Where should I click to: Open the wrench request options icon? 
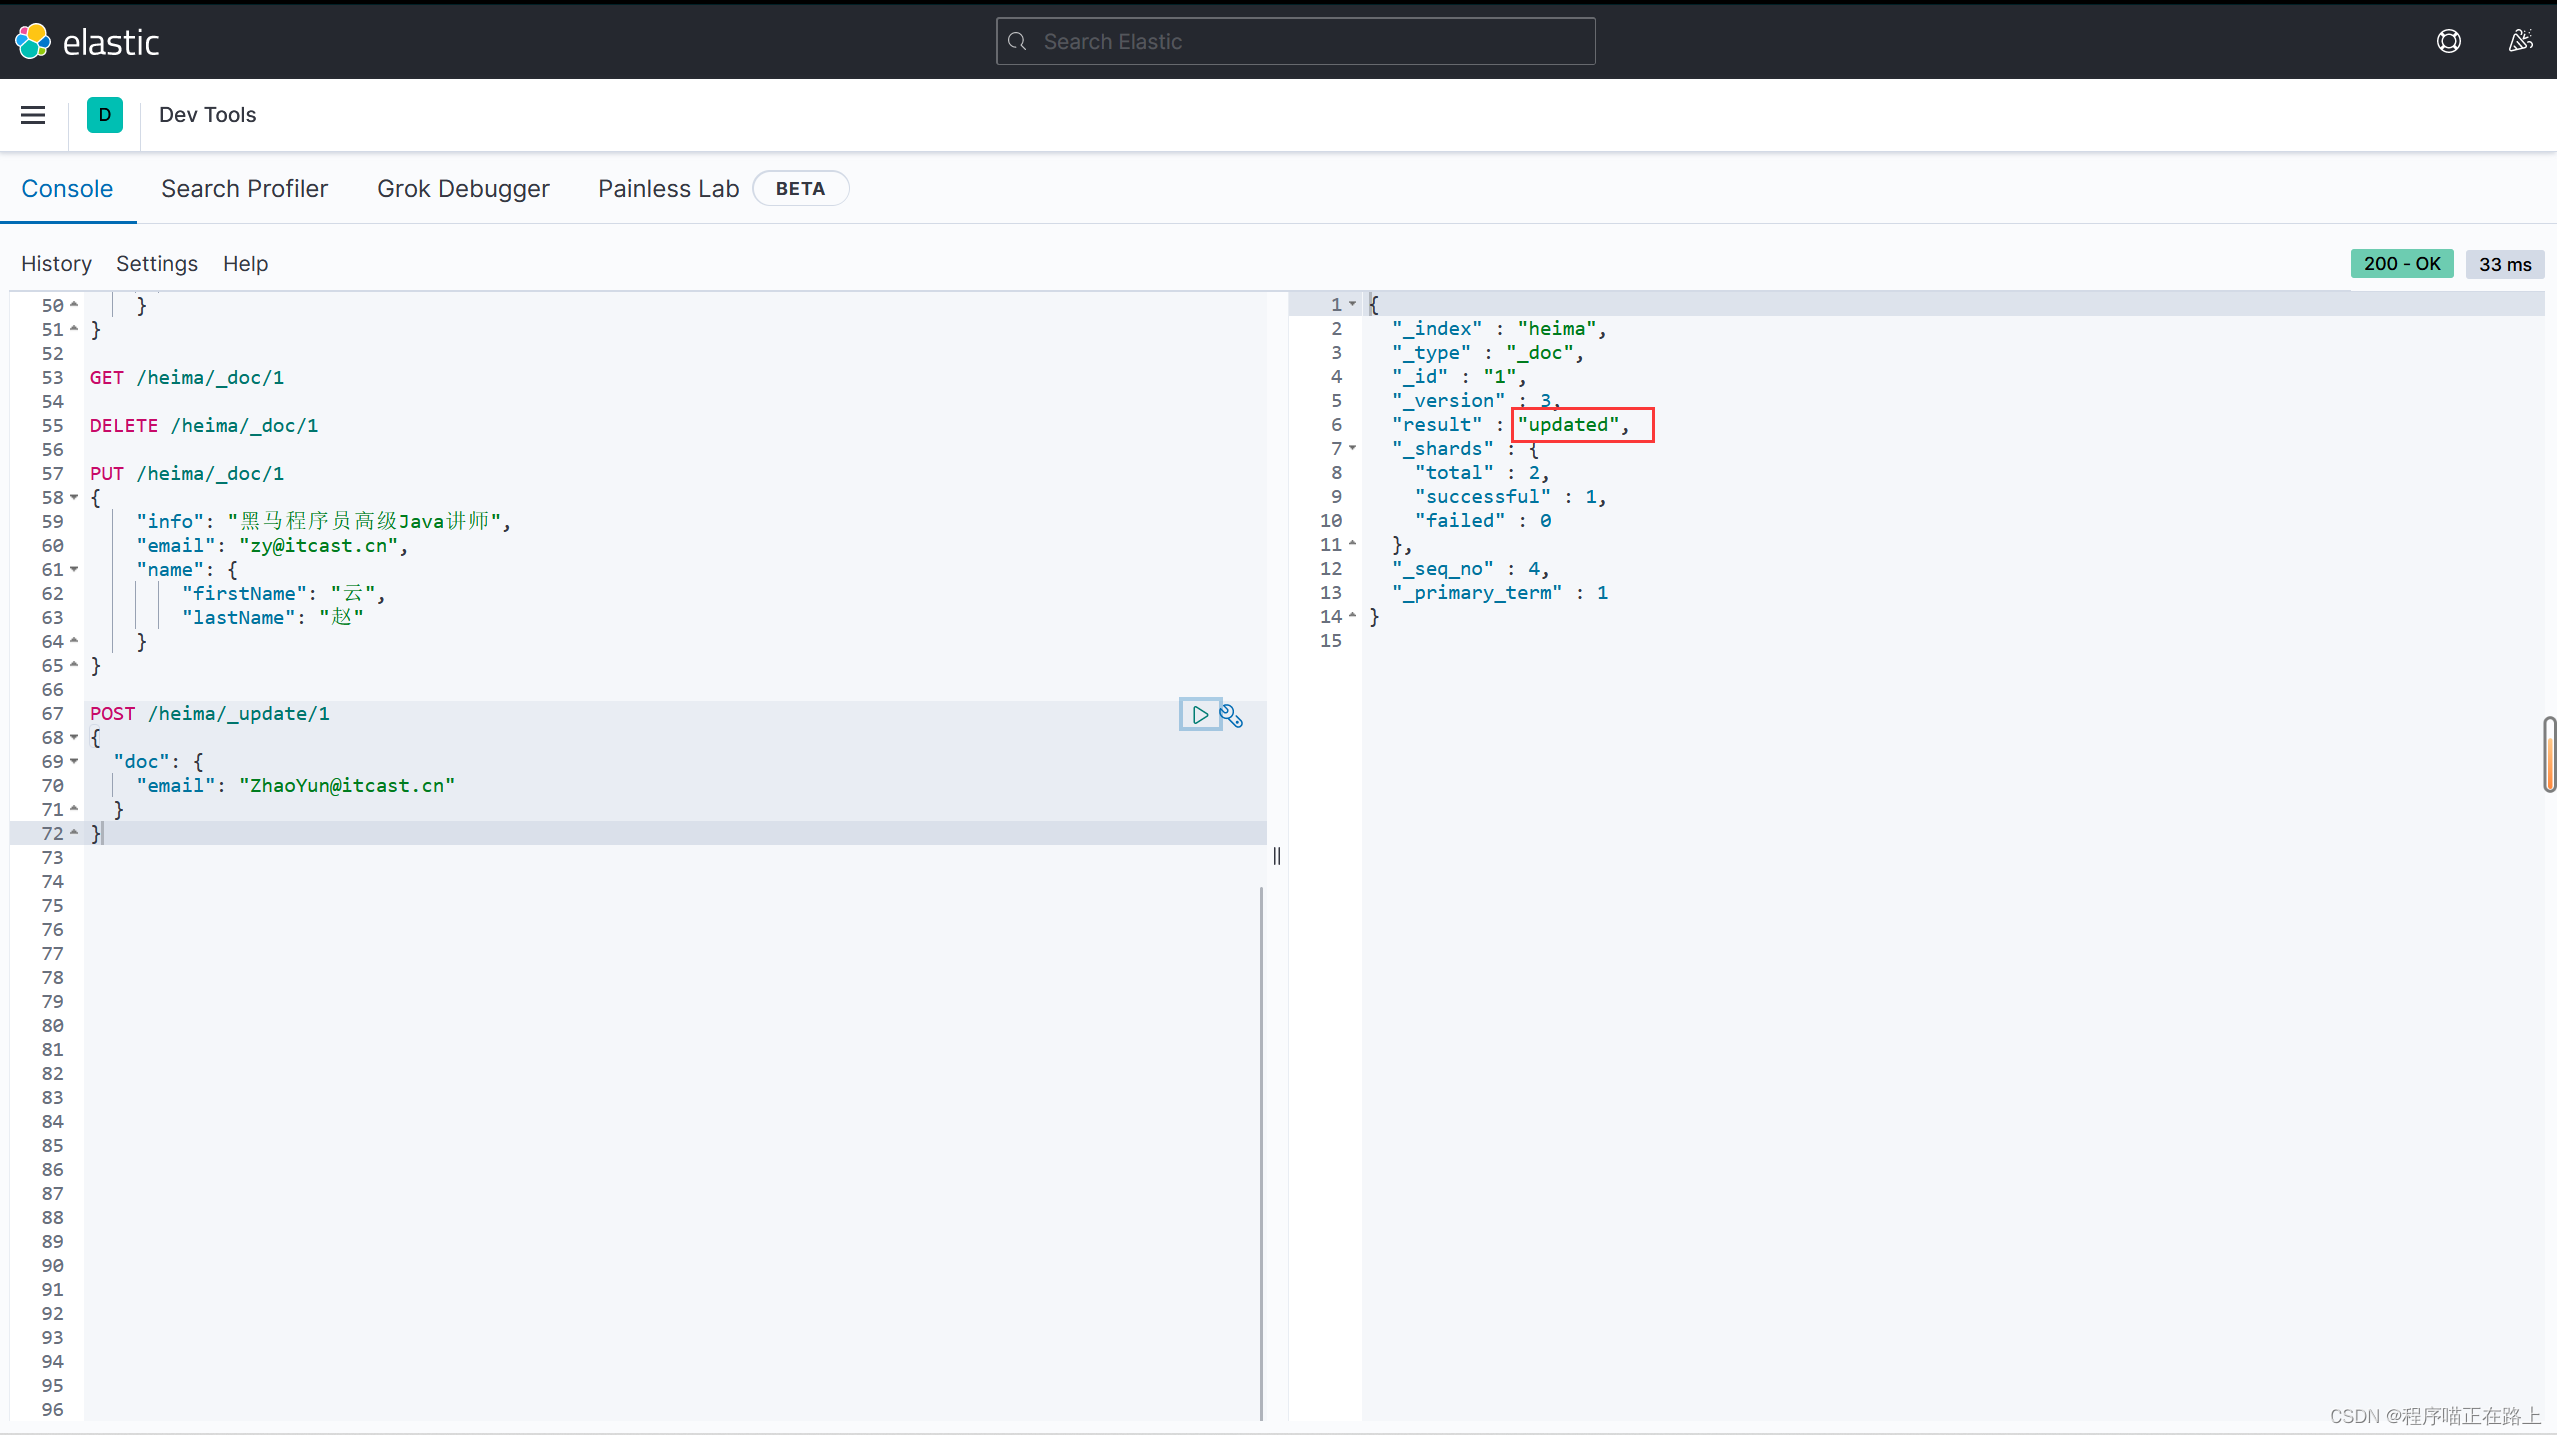[x=1231, y=716]
